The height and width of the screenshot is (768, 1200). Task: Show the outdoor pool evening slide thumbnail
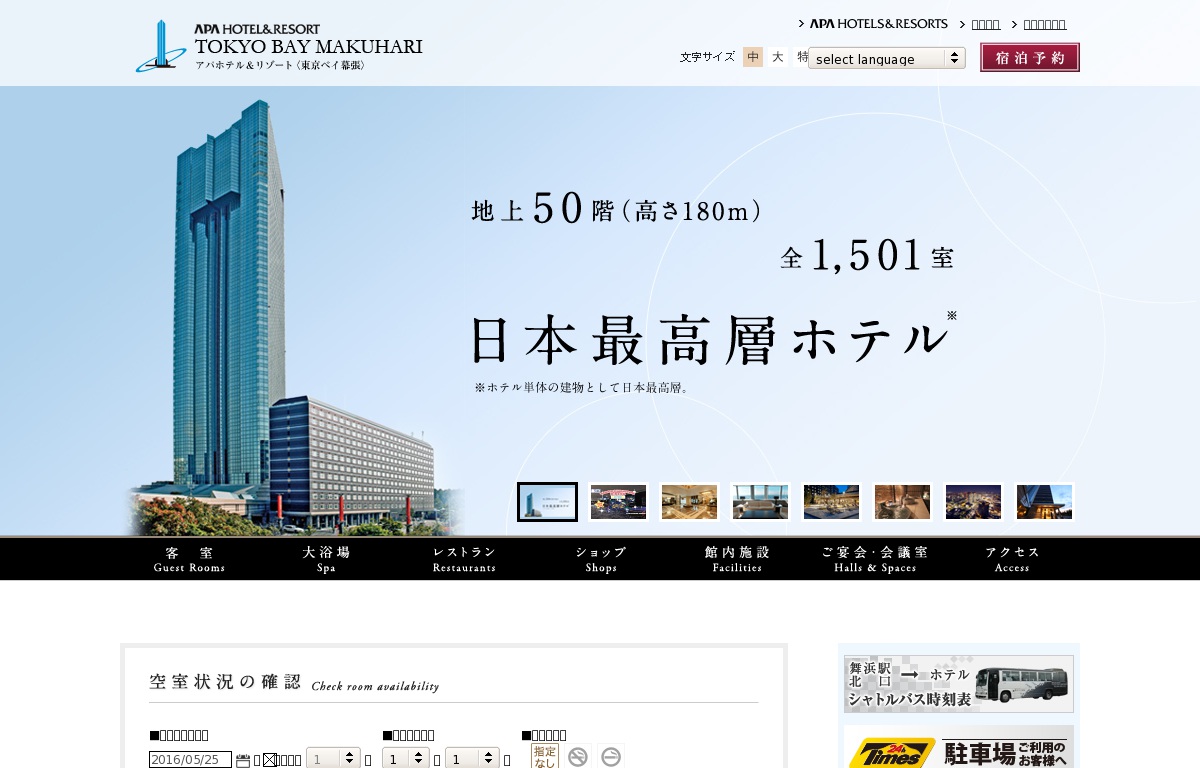[831, 502]
